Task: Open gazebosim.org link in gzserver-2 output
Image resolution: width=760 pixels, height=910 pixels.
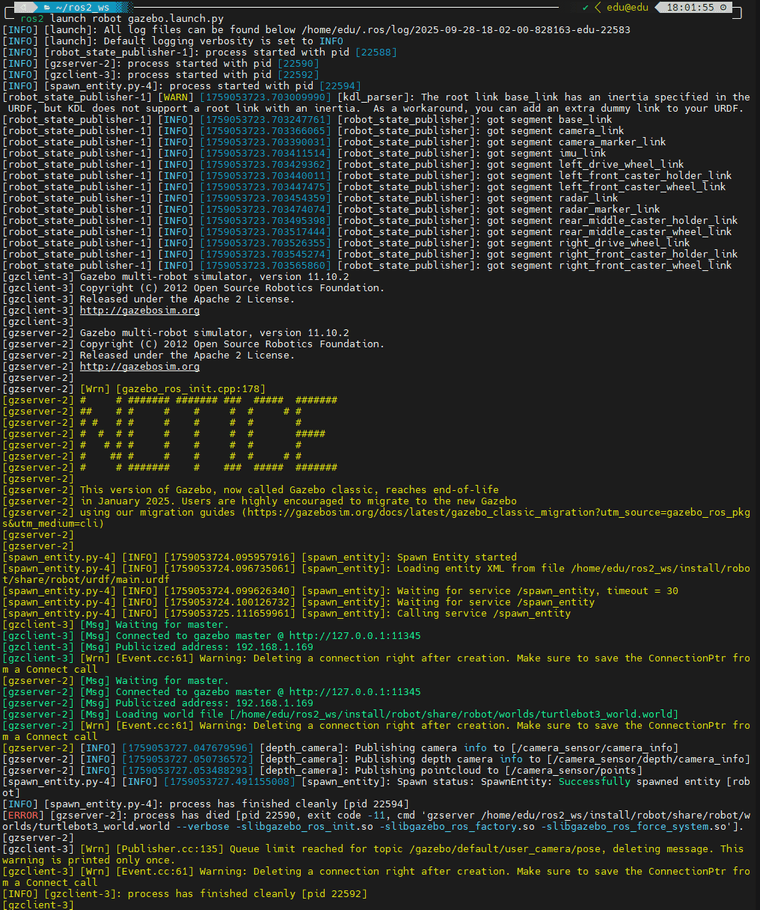Action: 139,367
